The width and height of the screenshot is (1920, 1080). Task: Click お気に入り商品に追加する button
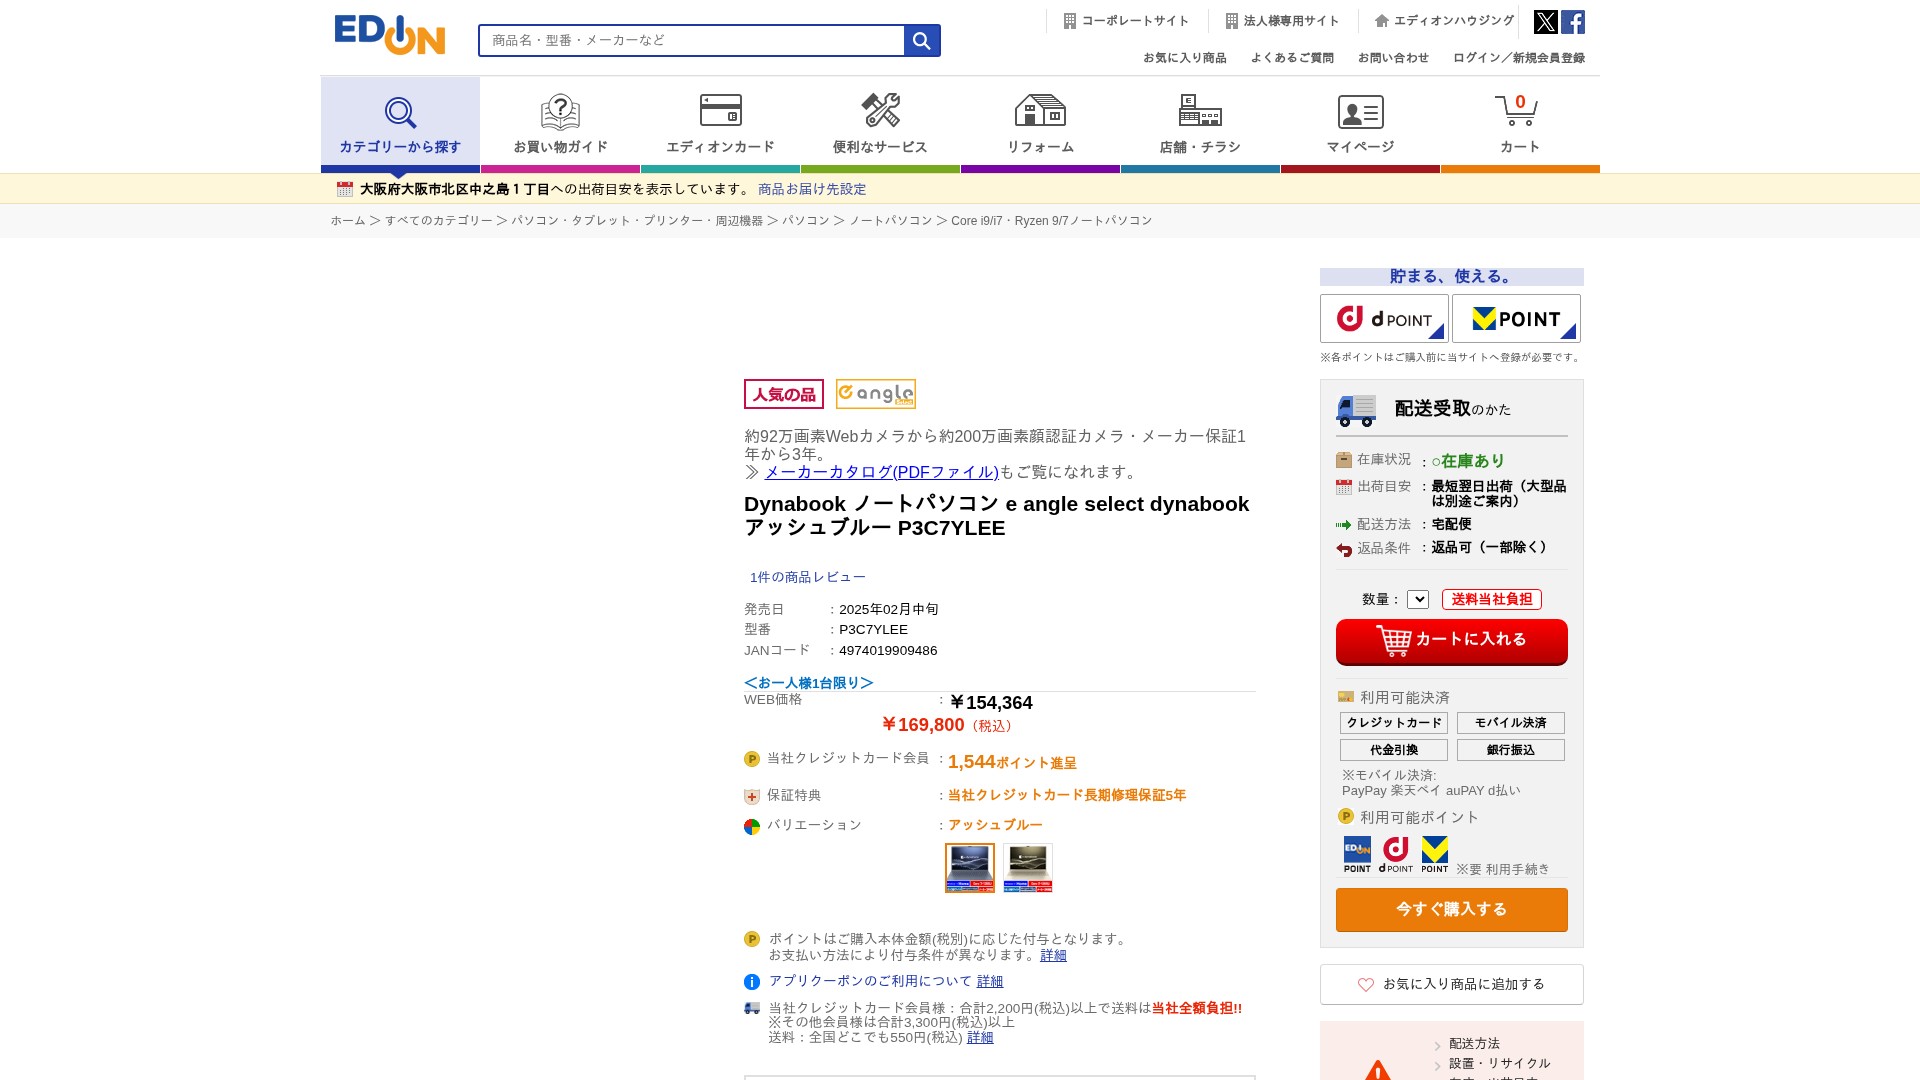point(1452,984)
